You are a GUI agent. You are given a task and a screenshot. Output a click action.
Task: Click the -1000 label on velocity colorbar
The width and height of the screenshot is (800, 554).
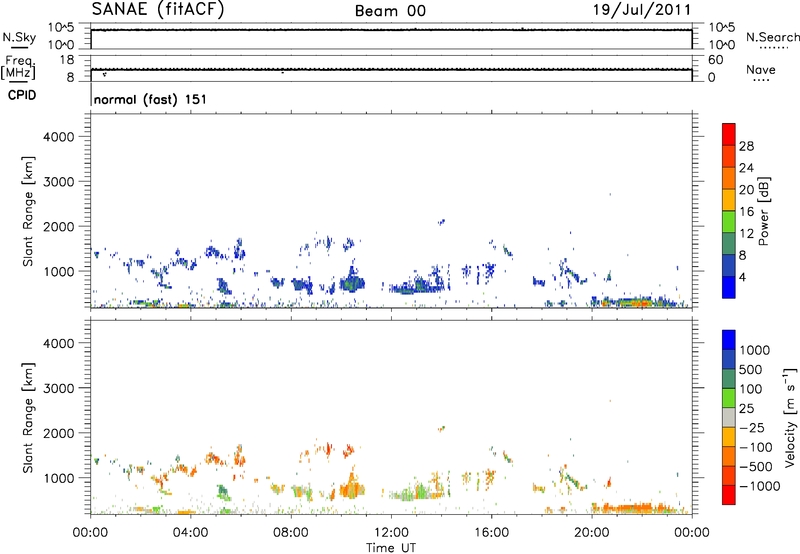pyautogui.click(x=760, y=486)
